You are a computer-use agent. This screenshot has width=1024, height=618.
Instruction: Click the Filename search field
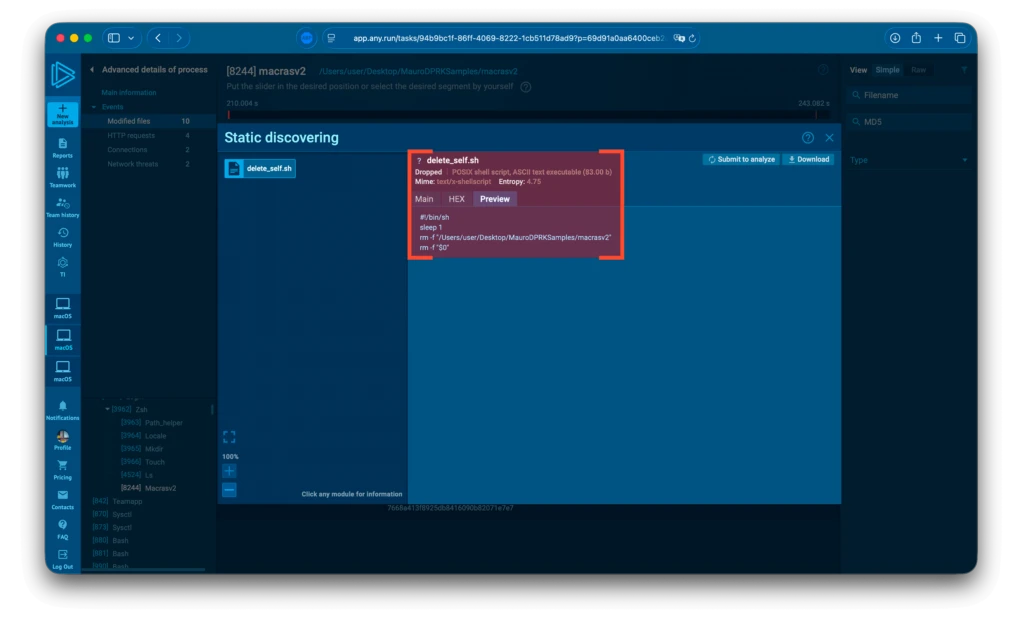tap(908, 95)
